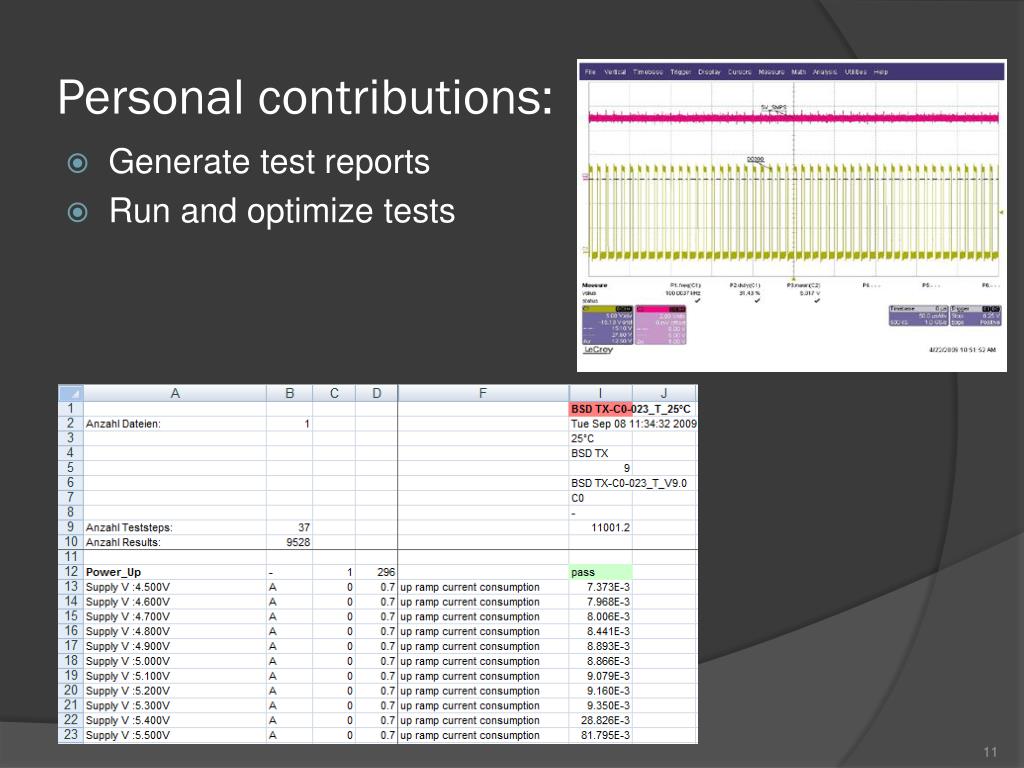Click the date cell Tue Sep 08 11:34:32 2009
Screen dimensions: 1024x768
point(633,424)
